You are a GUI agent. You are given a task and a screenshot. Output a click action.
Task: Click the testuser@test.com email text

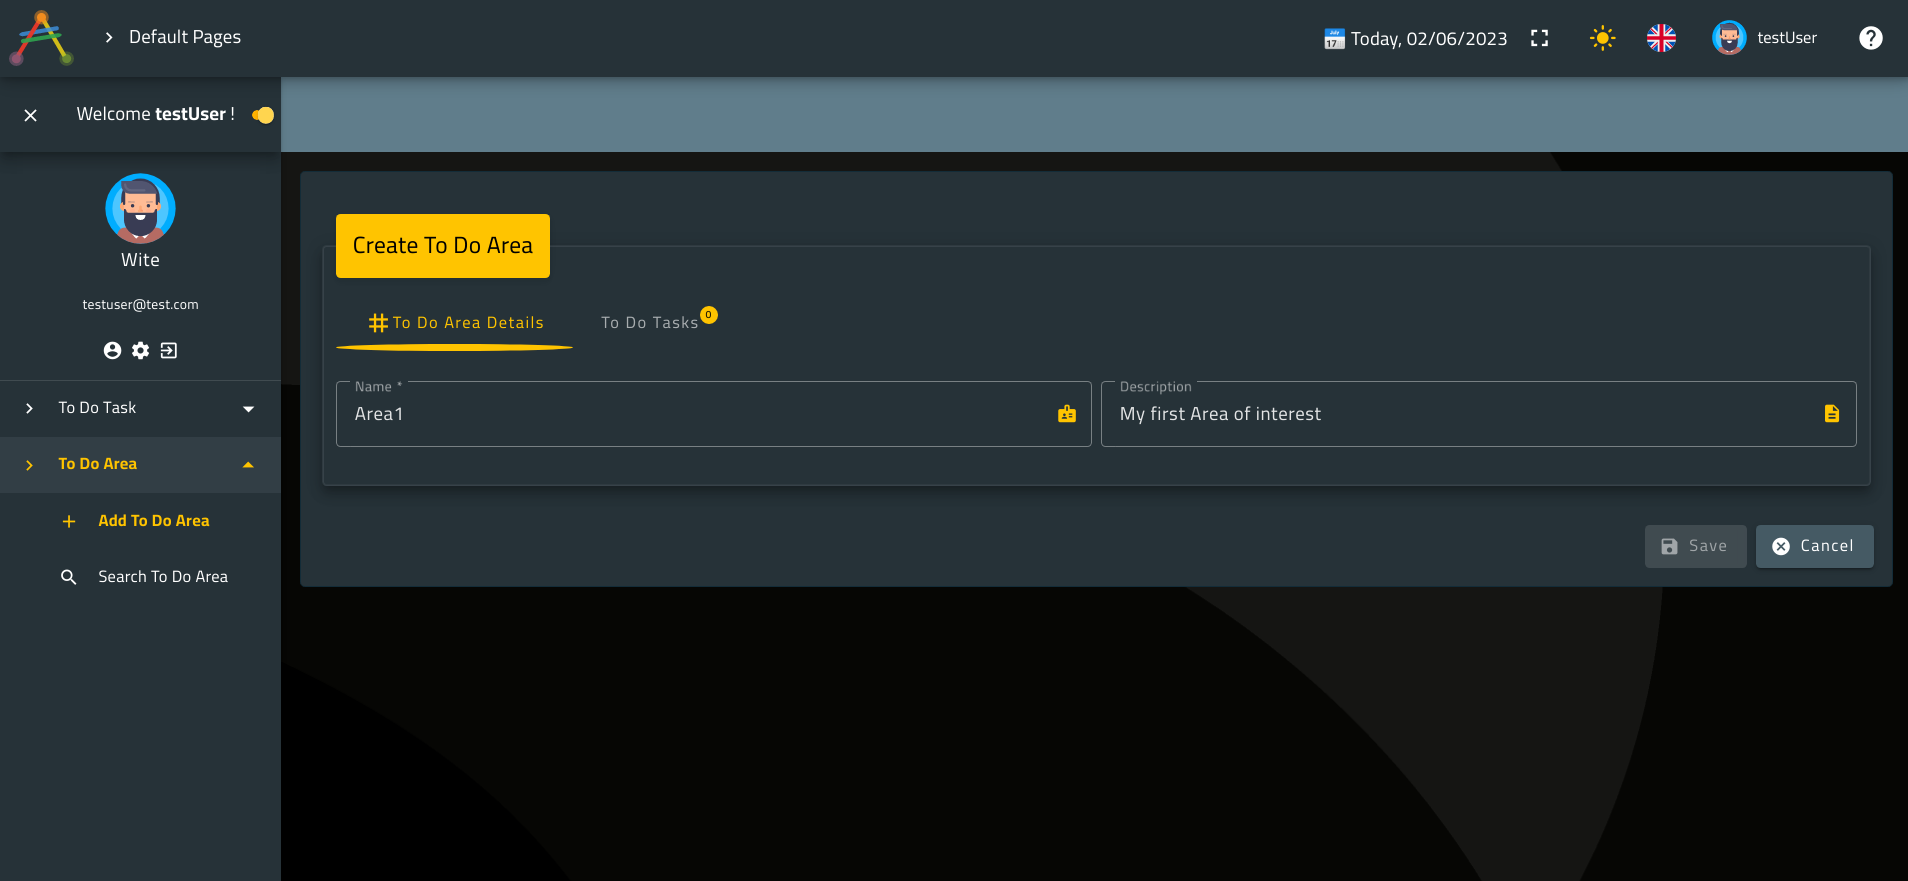coord(140,304)
